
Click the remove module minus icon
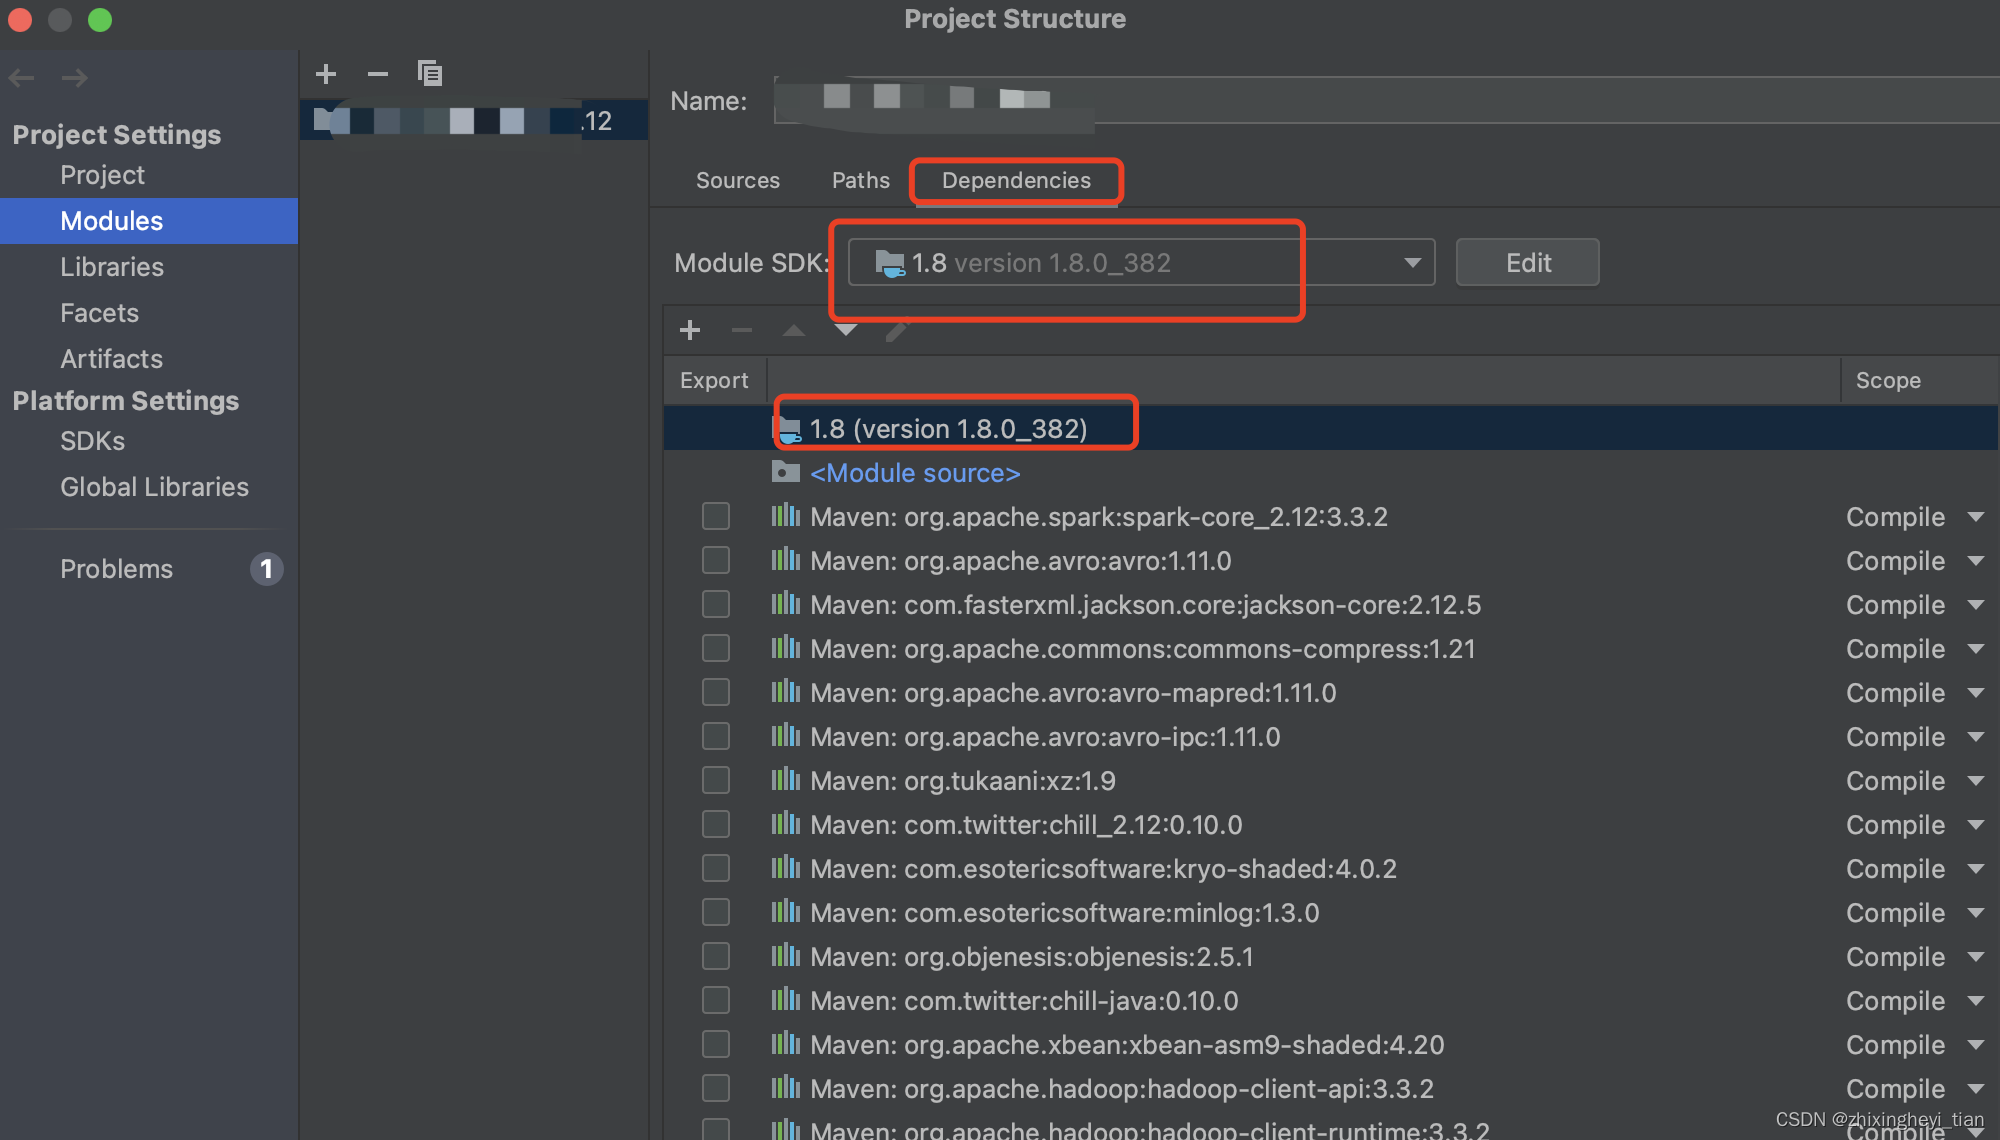point(377,74)
